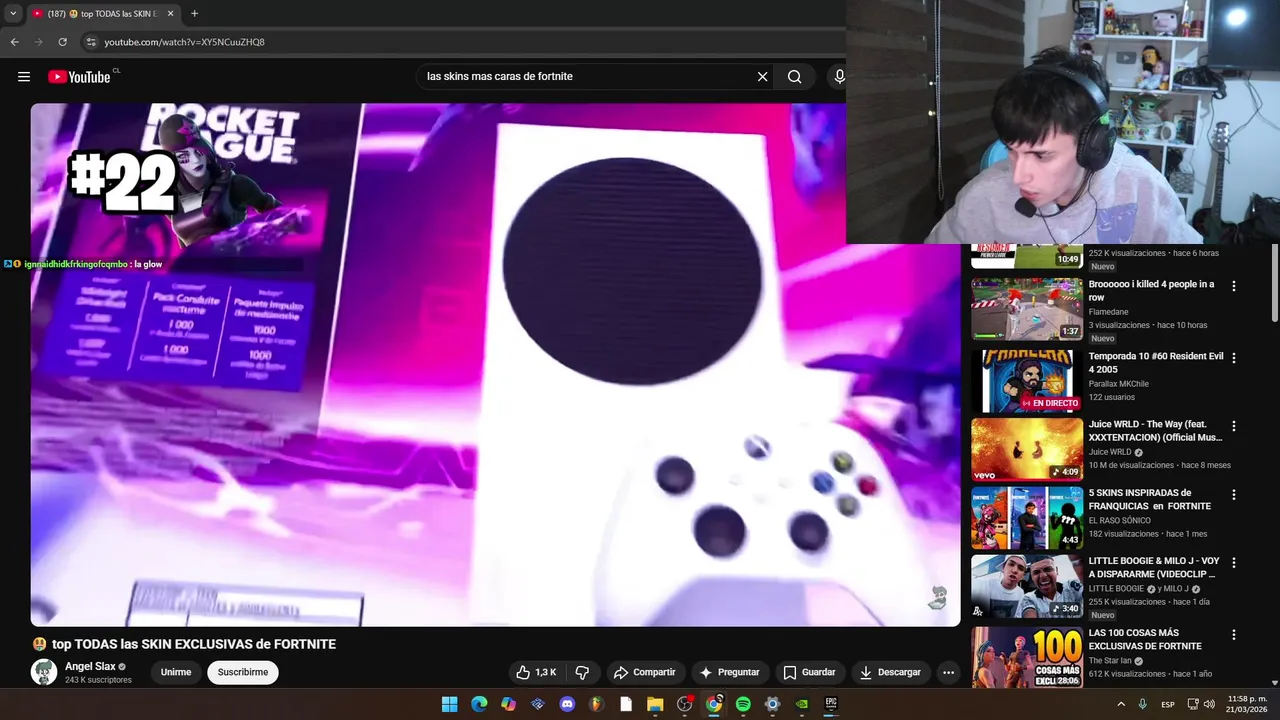Open options for 'LAS 100 COSAS MÁS EXCLUSIVAS' video
The height and width of the screenshot is (720, 1280).
tap(1233, 635)
